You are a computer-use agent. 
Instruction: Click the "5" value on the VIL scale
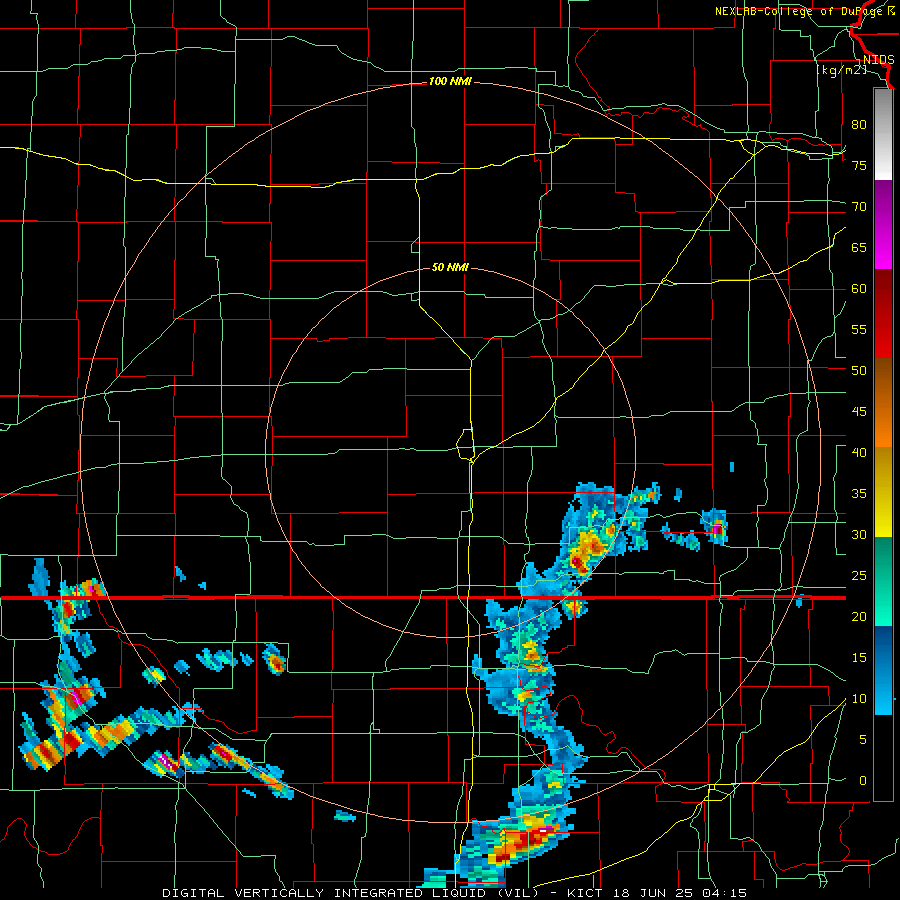point(863,740)
